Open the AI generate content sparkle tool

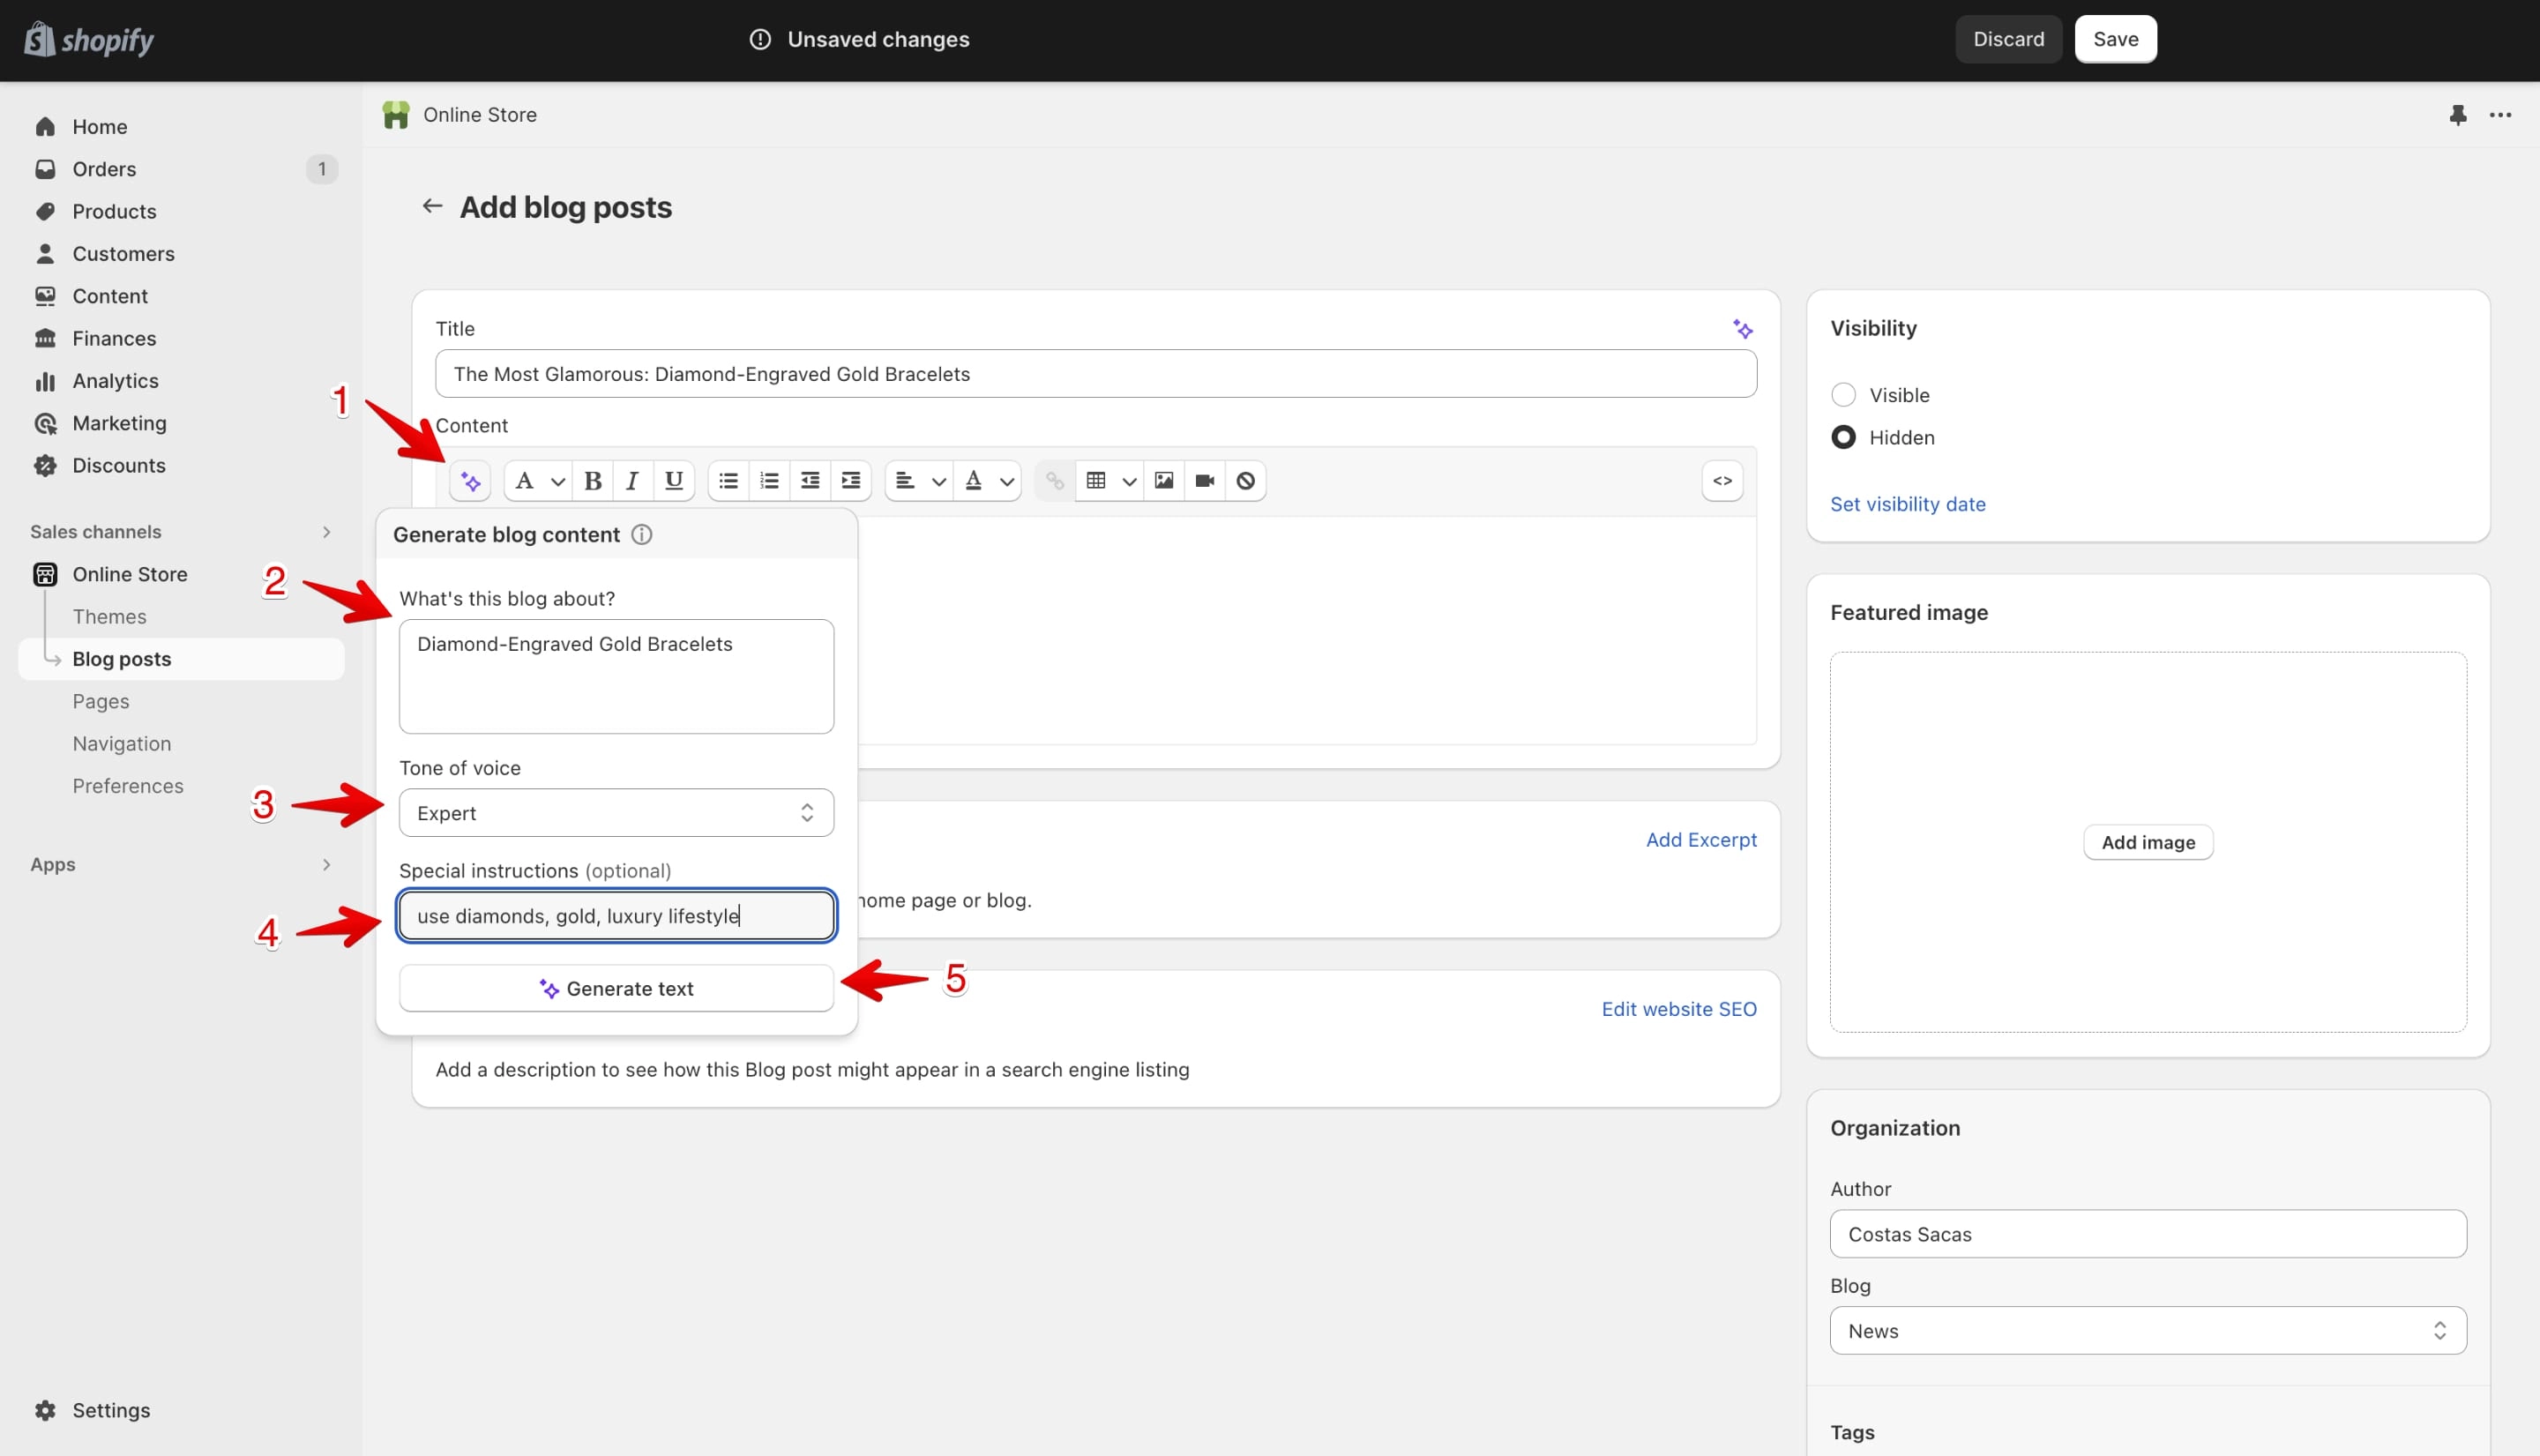point(470,481)
